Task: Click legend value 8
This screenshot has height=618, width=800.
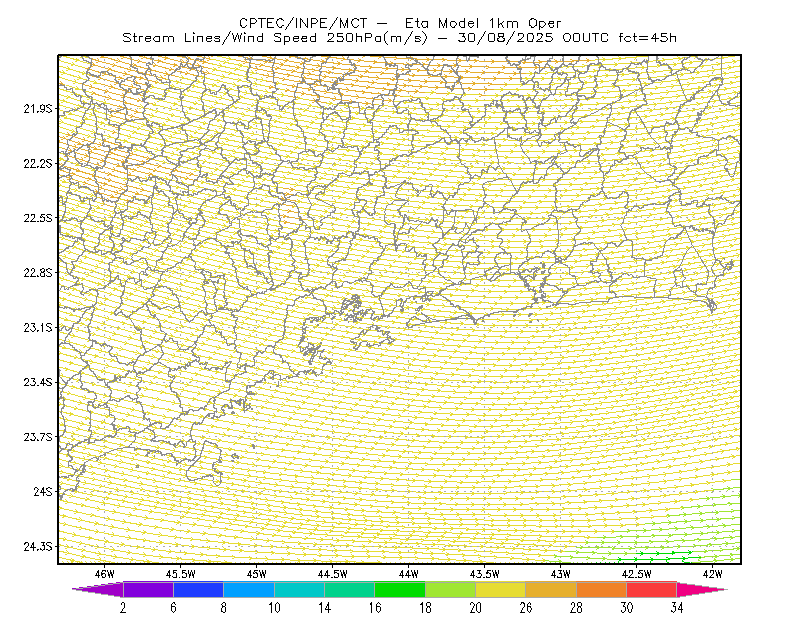Action: pyautogui.click(x=223, y=608)
